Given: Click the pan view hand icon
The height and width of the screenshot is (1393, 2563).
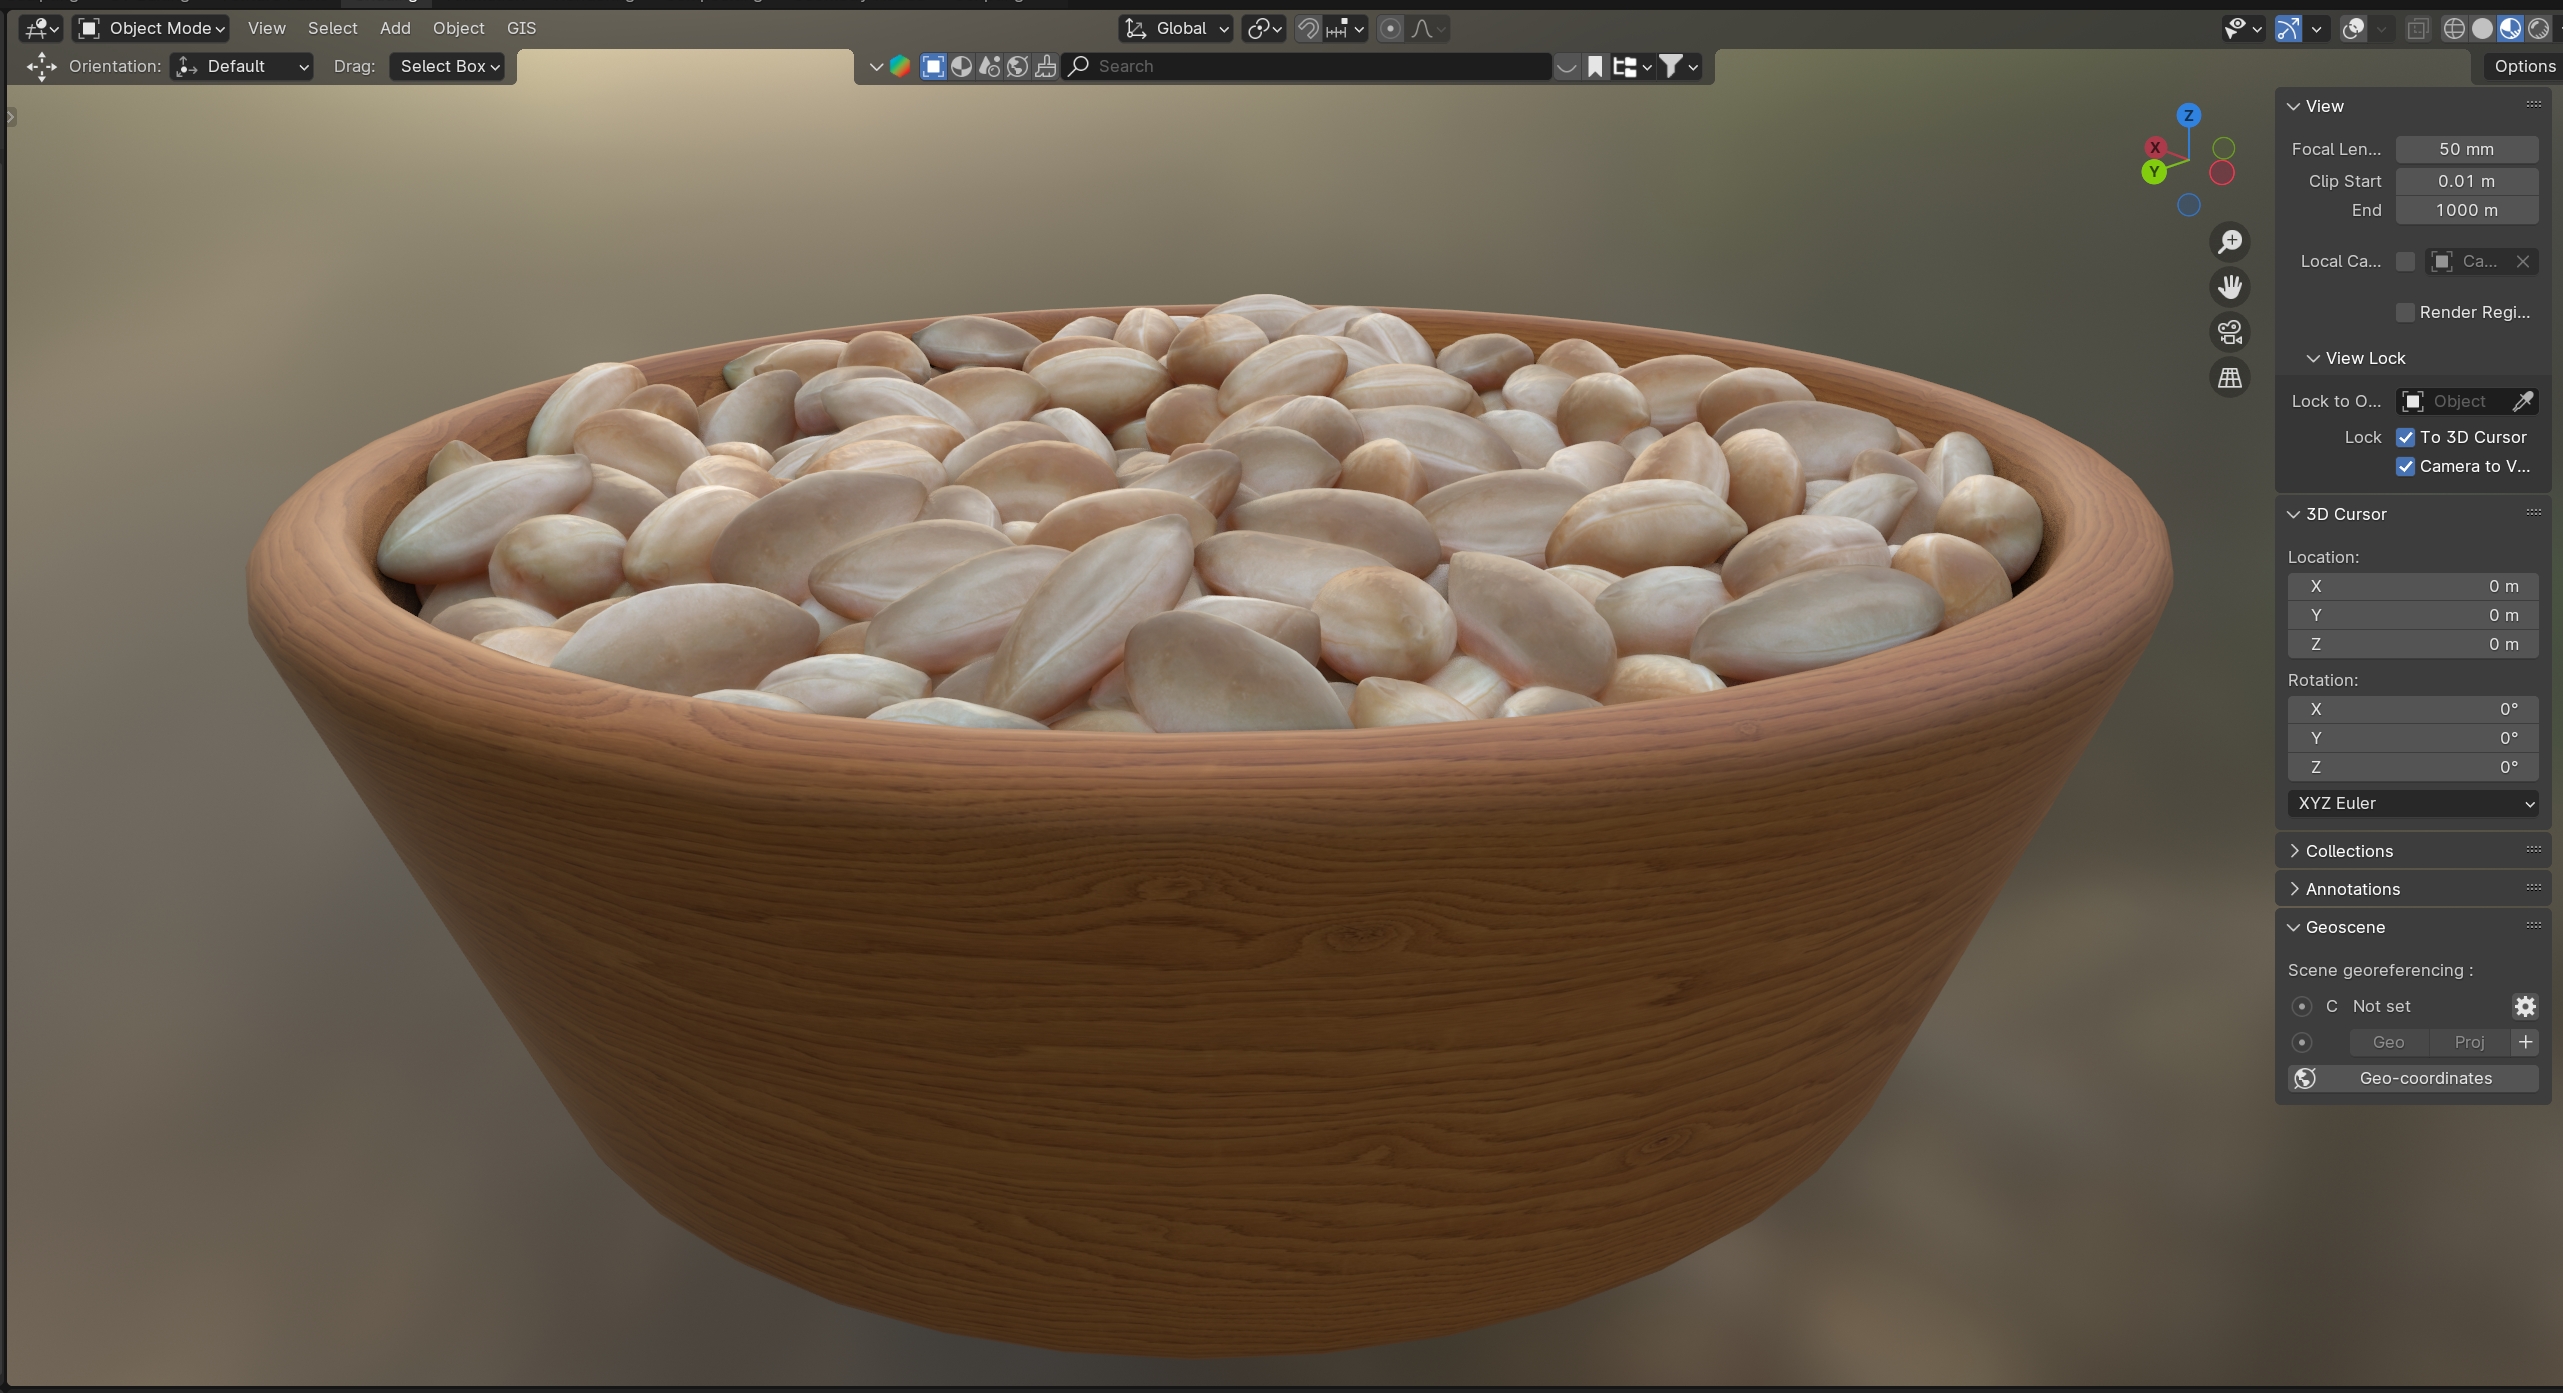Looking at the screenshot, I should [x=2230, y=287].
